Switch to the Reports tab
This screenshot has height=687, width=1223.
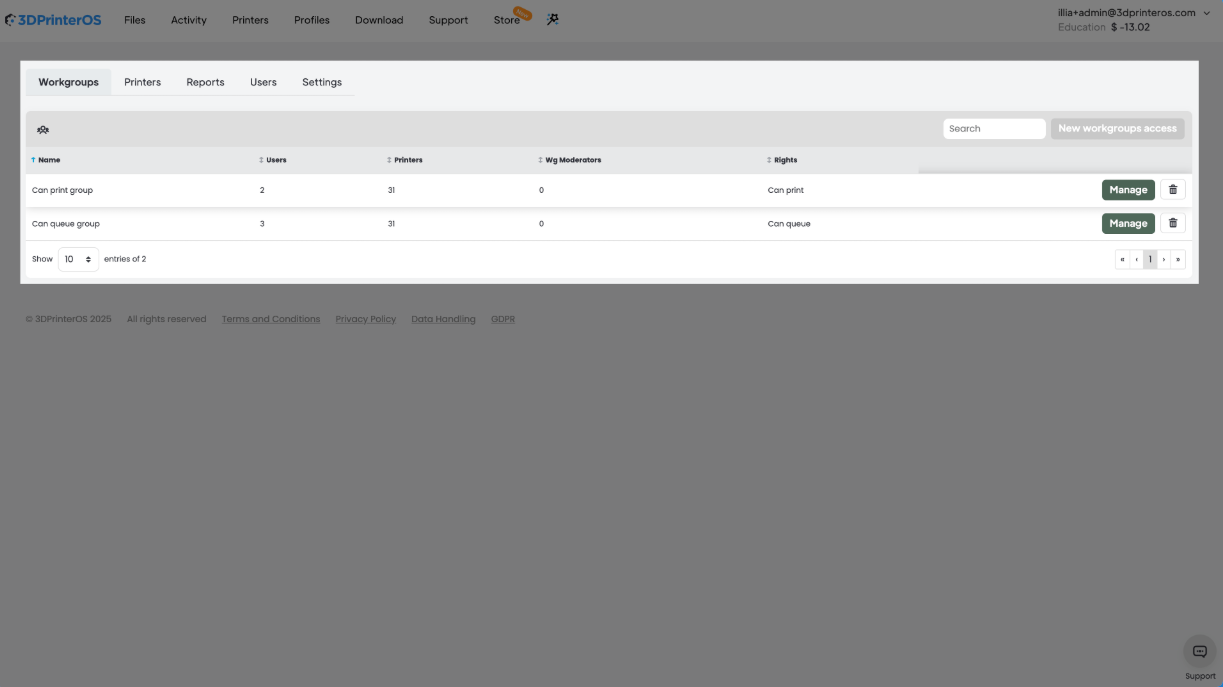pos(205,82)
